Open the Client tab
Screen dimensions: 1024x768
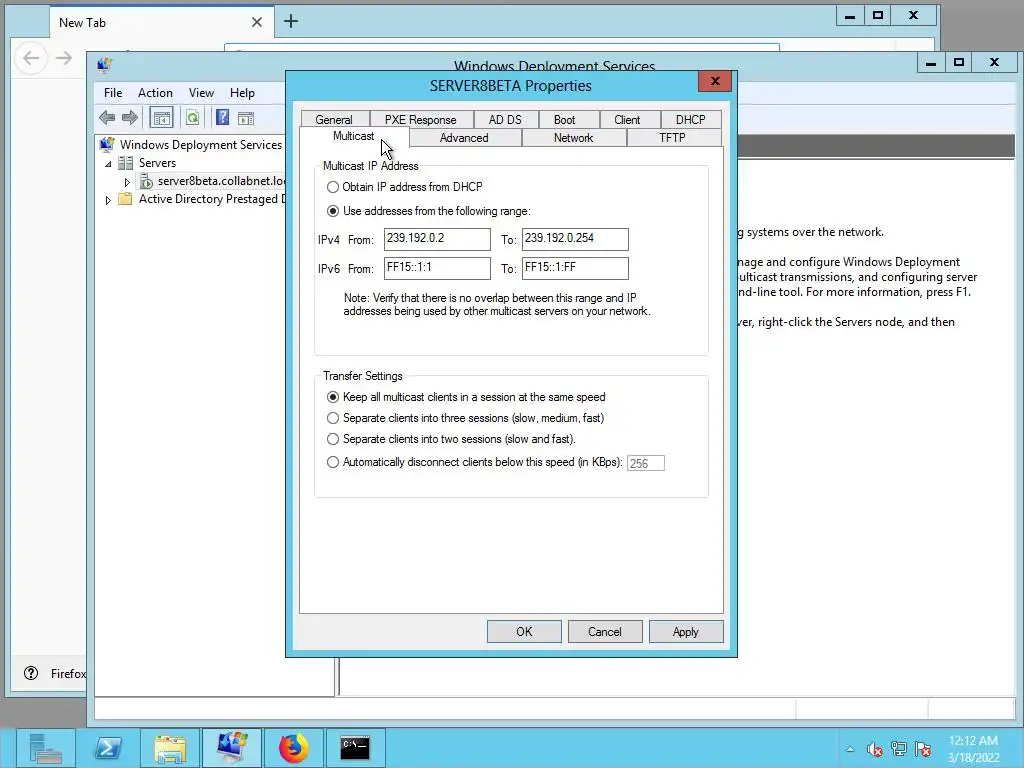pos(628,120)
